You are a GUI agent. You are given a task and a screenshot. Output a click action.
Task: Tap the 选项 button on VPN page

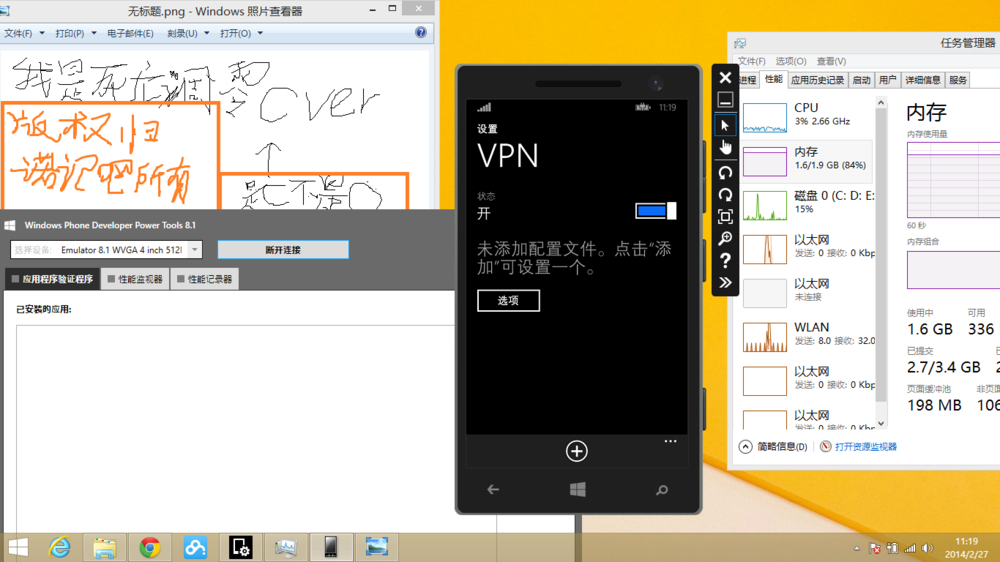point(508,300)
